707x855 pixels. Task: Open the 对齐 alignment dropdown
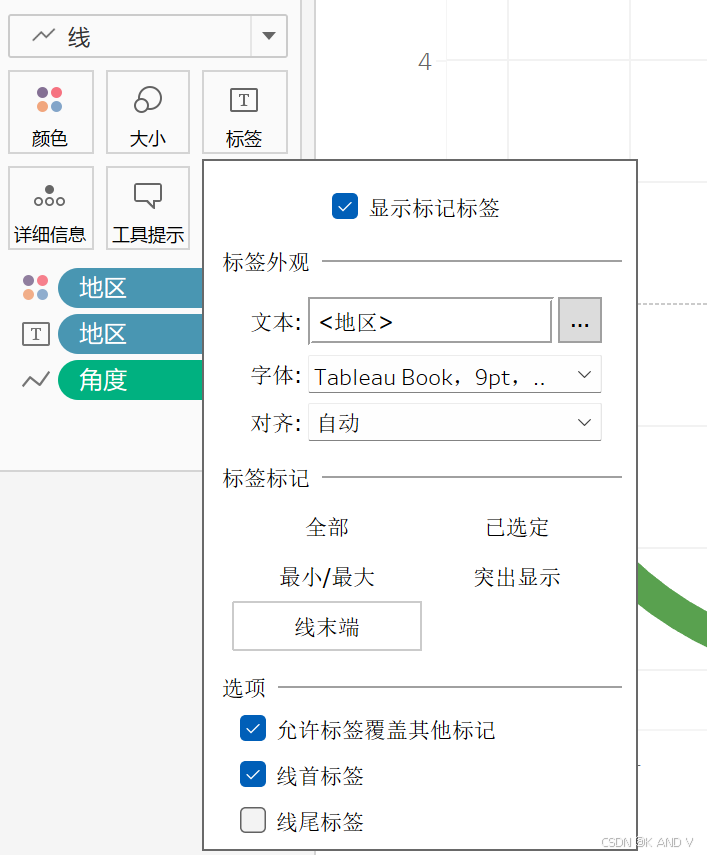coord(455,422)
